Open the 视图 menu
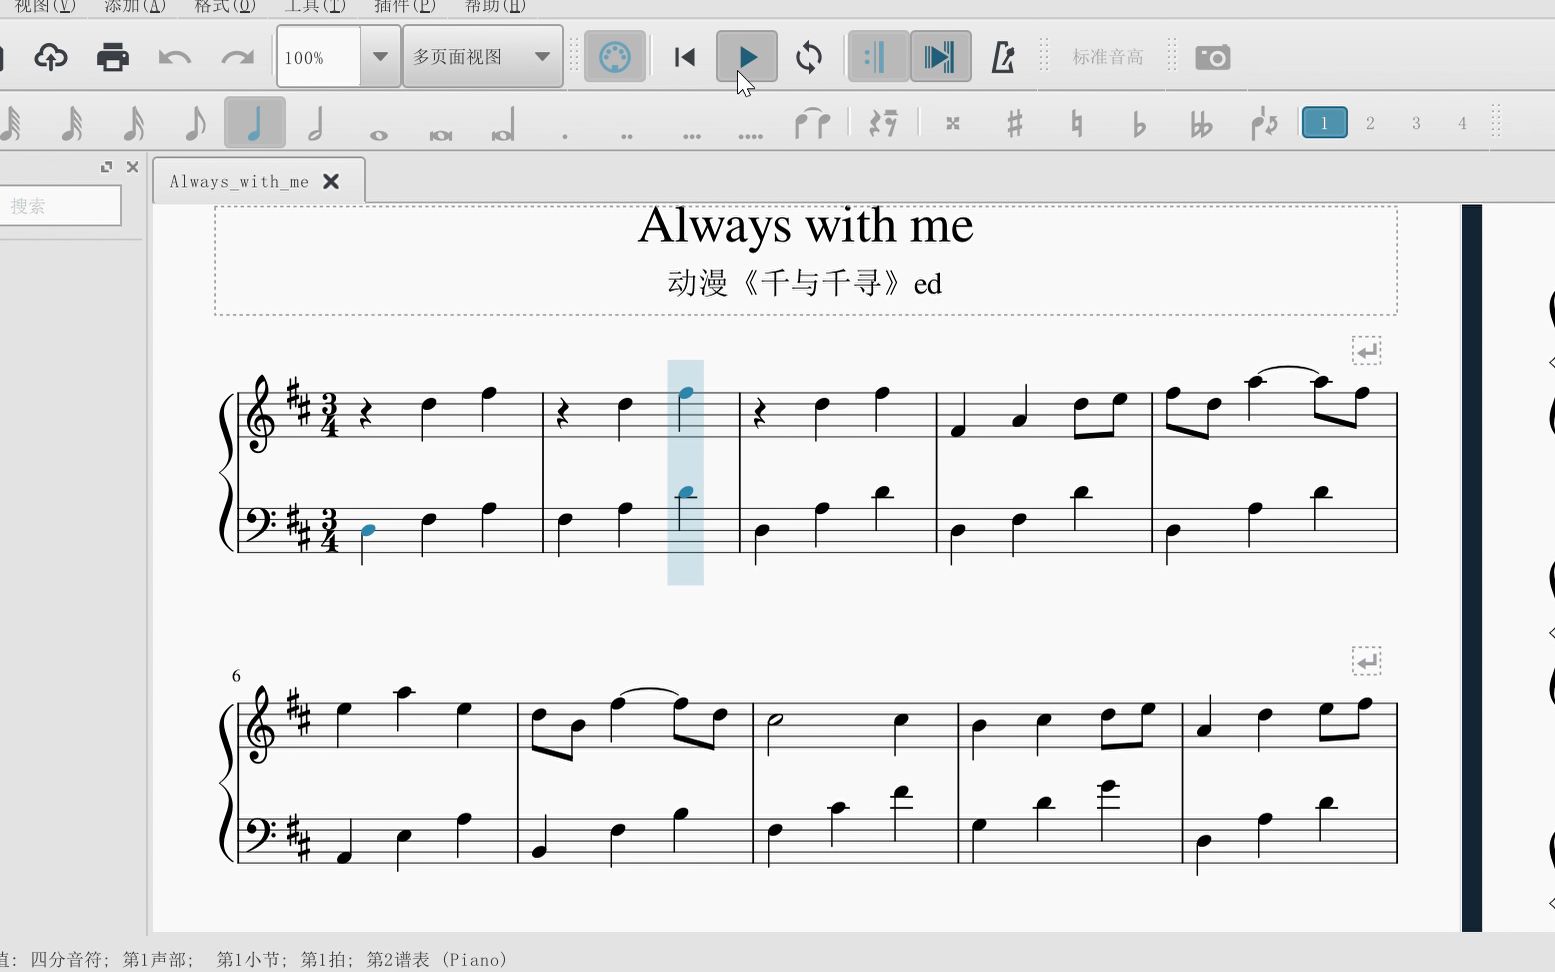Screen dimensions: 1555x972 coord(44,6)
